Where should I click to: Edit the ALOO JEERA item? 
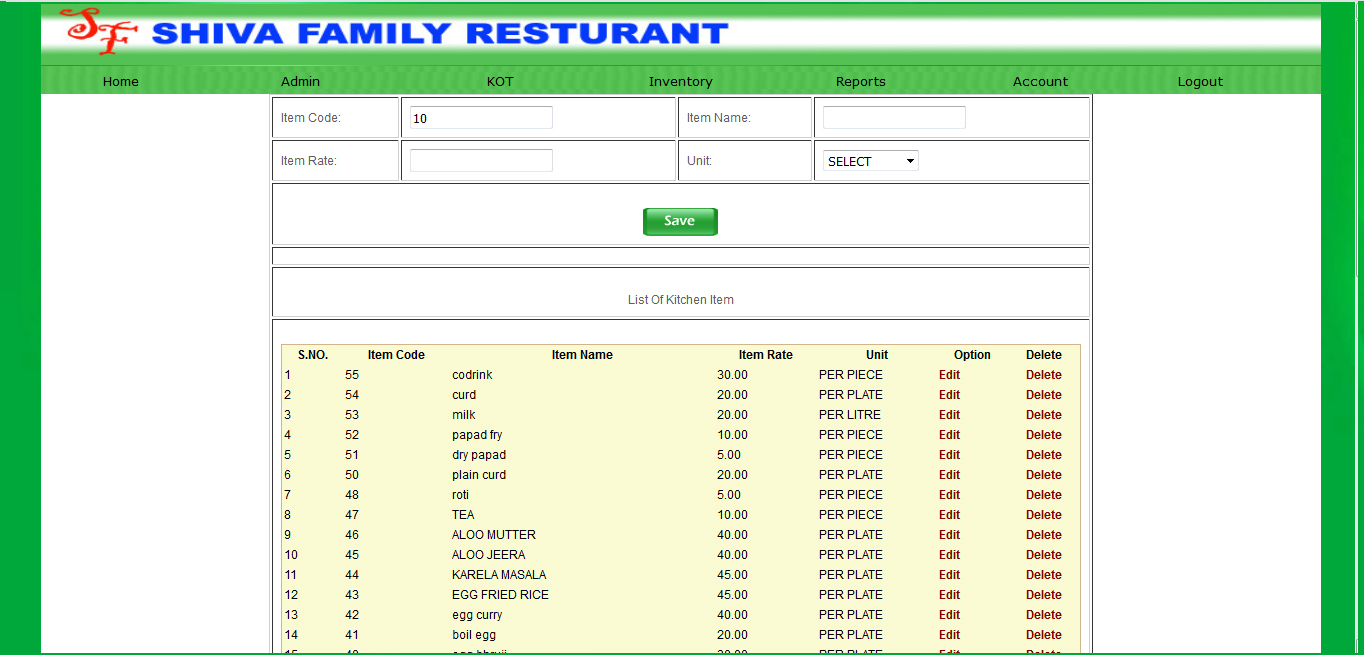pyautogui.click(x=949, y=555)
